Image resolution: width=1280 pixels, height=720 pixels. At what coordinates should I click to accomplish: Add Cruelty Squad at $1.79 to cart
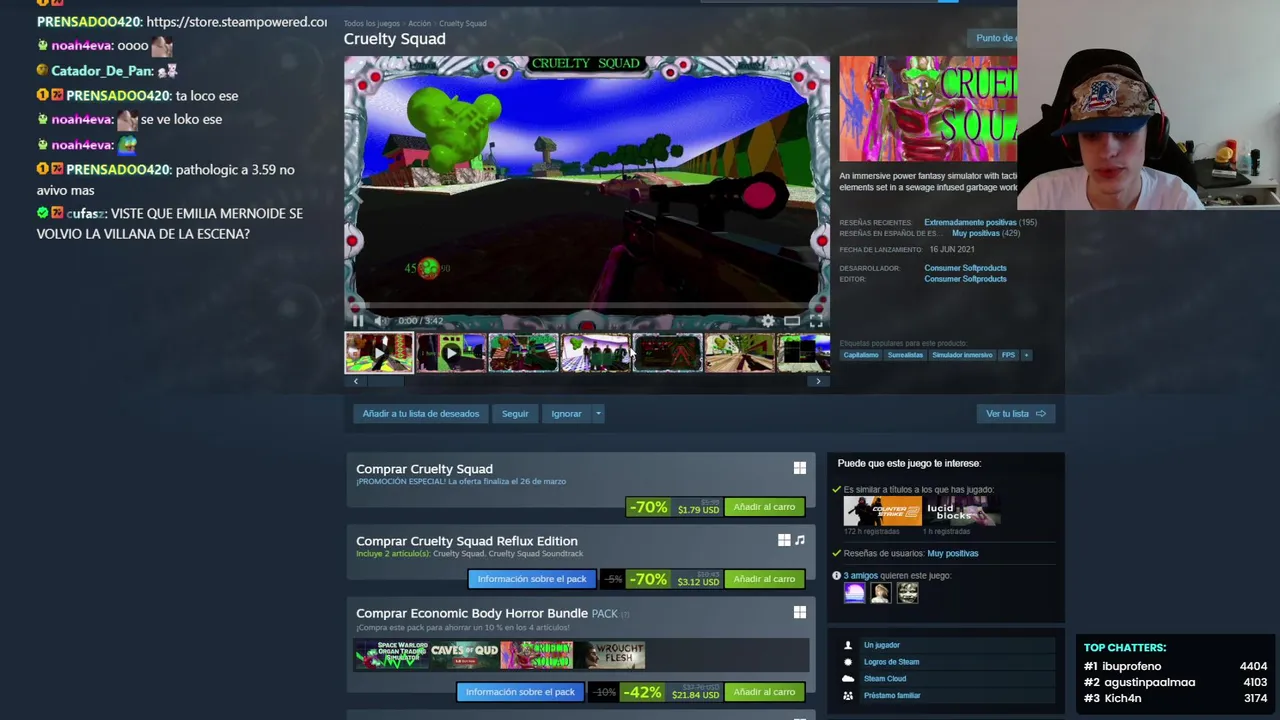pos(764,507)
